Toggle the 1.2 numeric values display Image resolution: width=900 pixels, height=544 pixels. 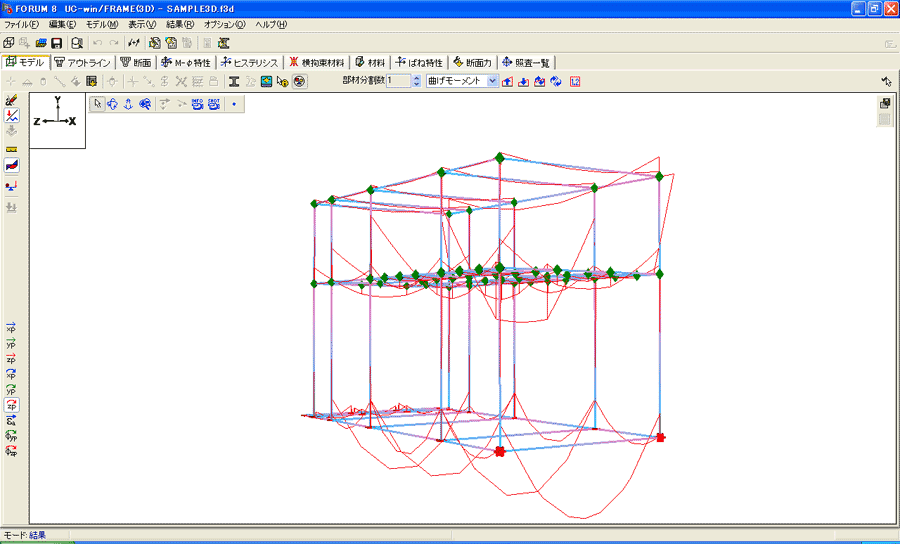pyautogui.click(x=575, y=81)
